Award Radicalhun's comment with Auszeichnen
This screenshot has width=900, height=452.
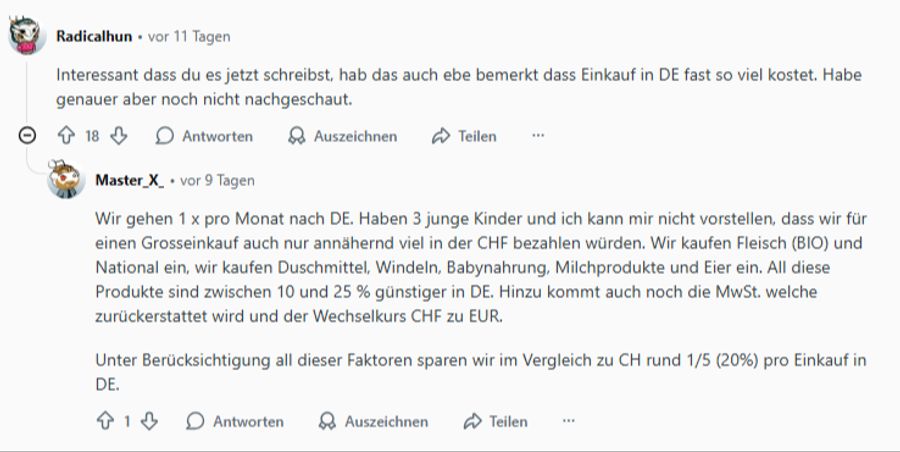coord(342,136)
